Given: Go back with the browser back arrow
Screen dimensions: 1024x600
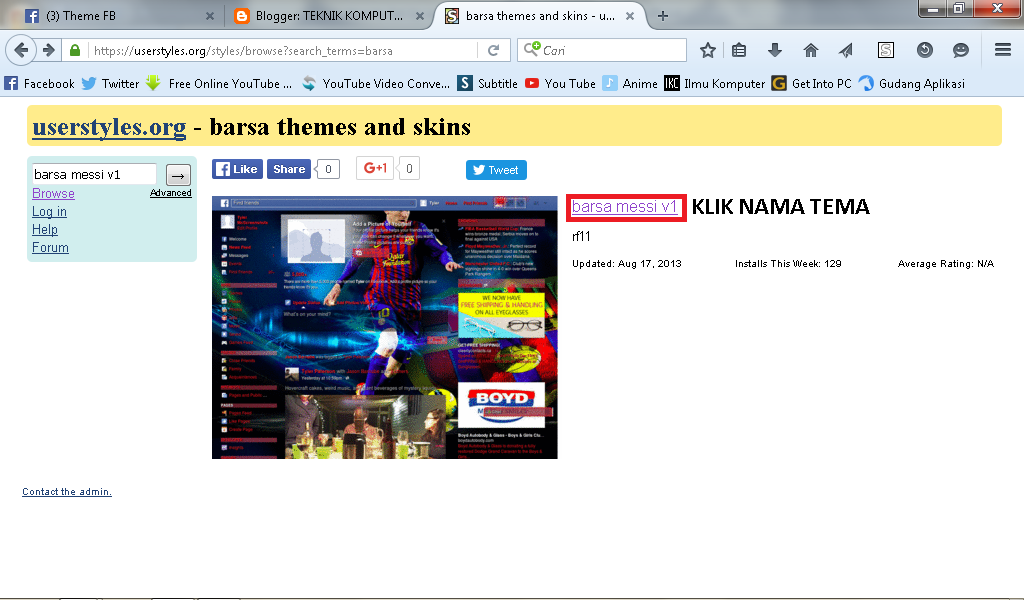Looking at the screenshot, I should (x=21, y=50).
